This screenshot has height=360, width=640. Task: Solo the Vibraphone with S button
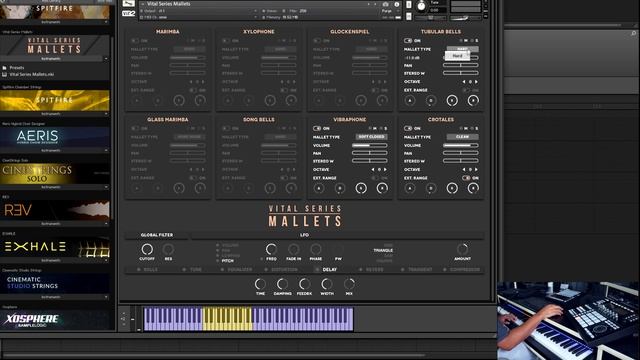tap(385, 129)
